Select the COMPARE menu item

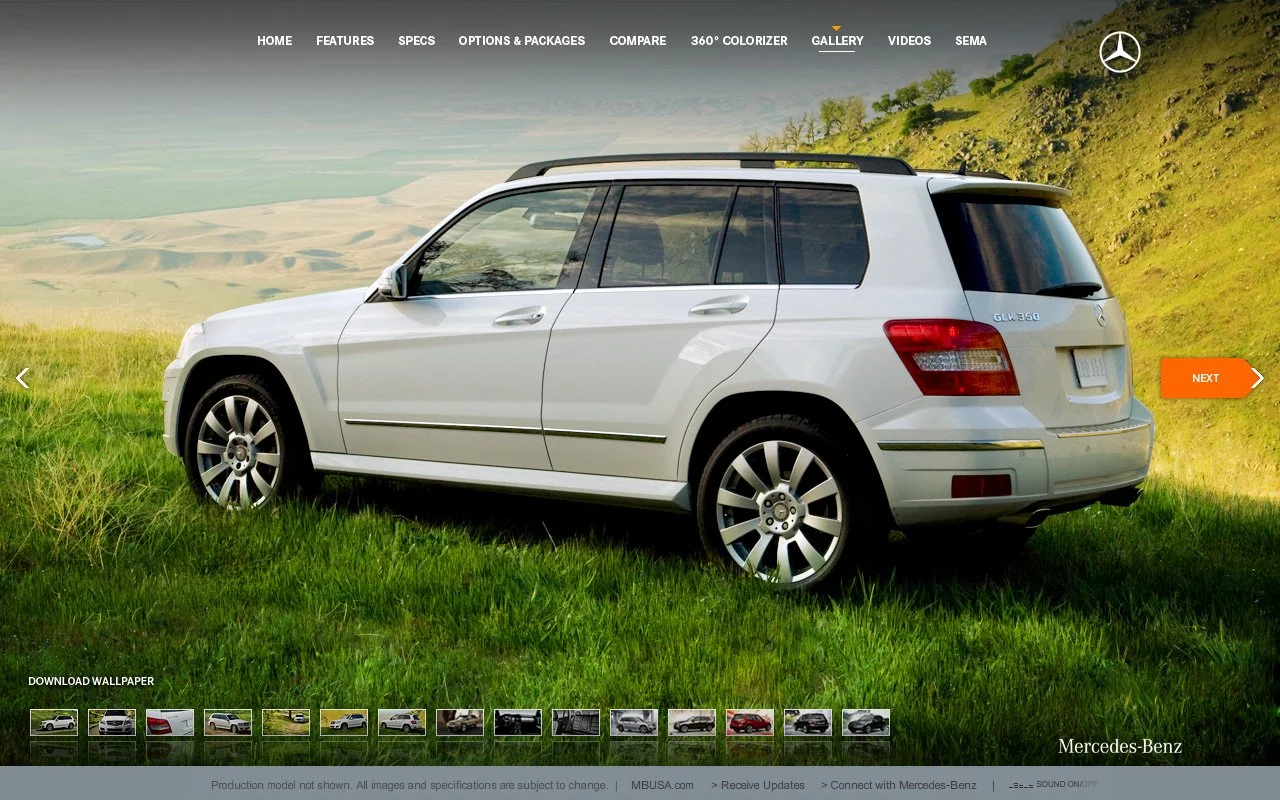637,41
